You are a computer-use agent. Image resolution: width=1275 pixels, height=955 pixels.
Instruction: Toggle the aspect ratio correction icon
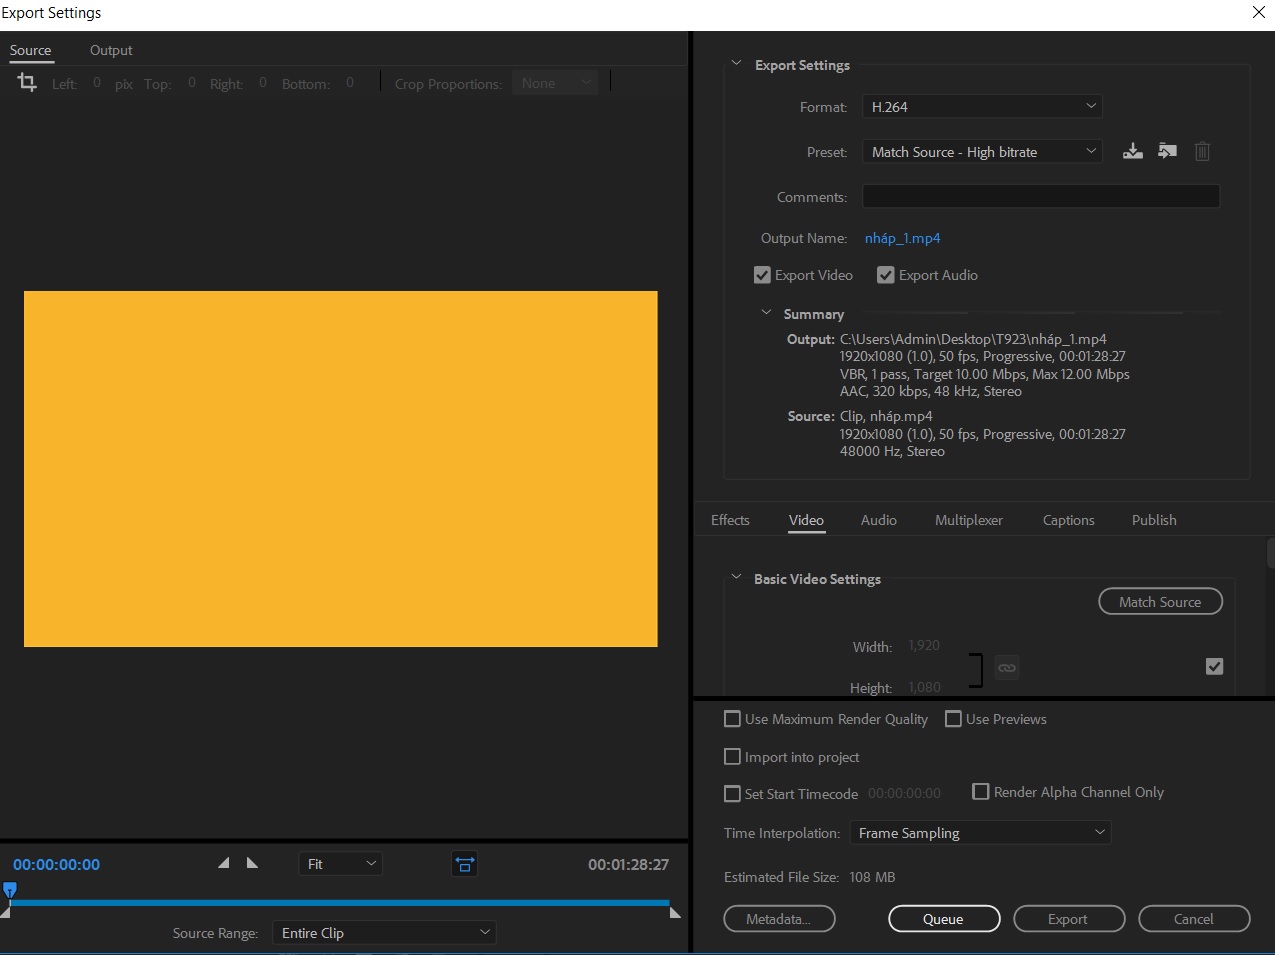[x=464, y=864]
